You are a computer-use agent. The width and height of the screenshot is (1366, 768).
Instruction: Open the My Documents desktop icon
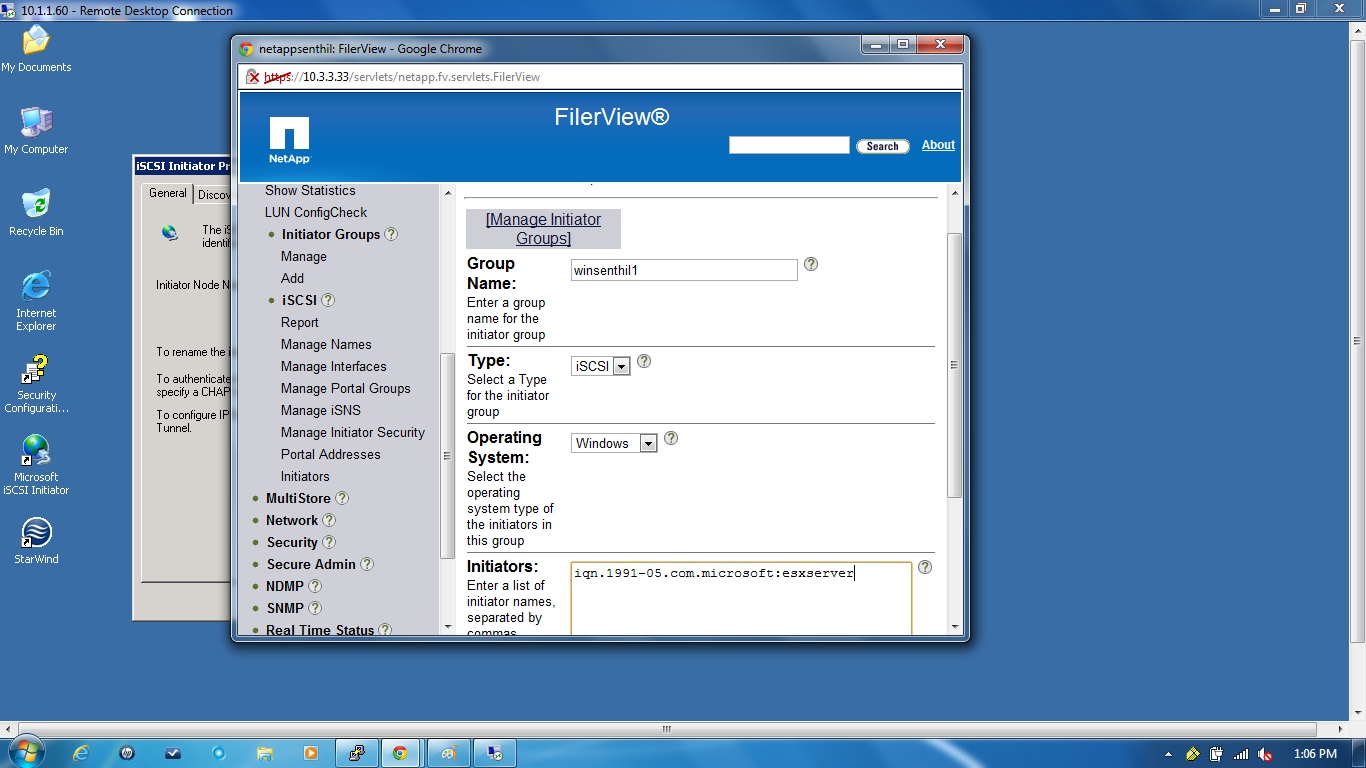(x=36, y=49)
